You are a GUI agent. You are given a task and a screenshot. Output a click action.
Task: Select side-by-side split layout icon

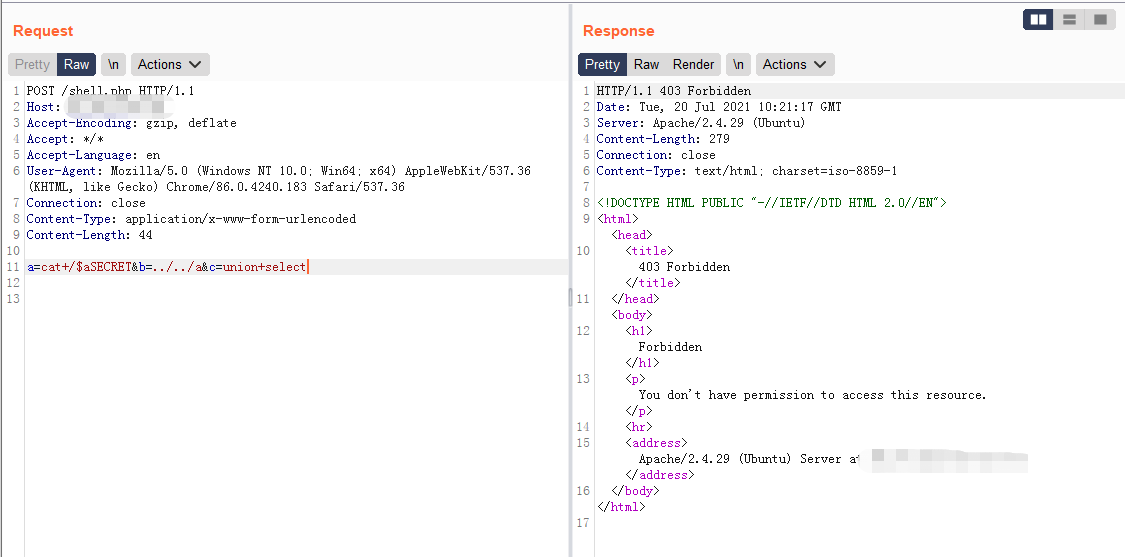click(x=1038, y=19)
